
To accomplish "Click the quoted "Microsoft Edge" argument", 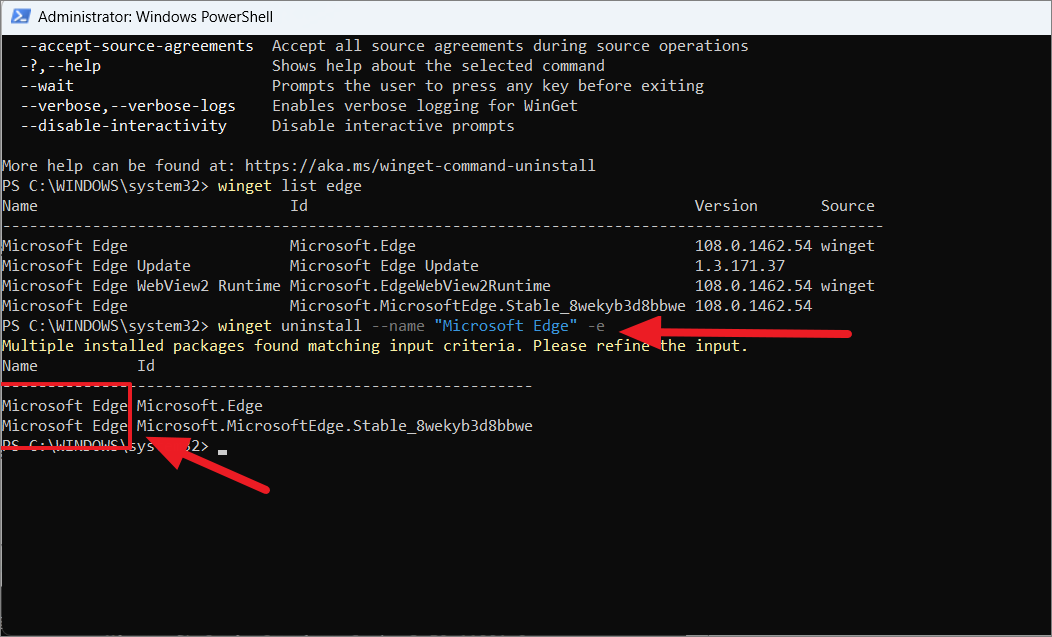I will pyautogui.click(x=505, y=326).
